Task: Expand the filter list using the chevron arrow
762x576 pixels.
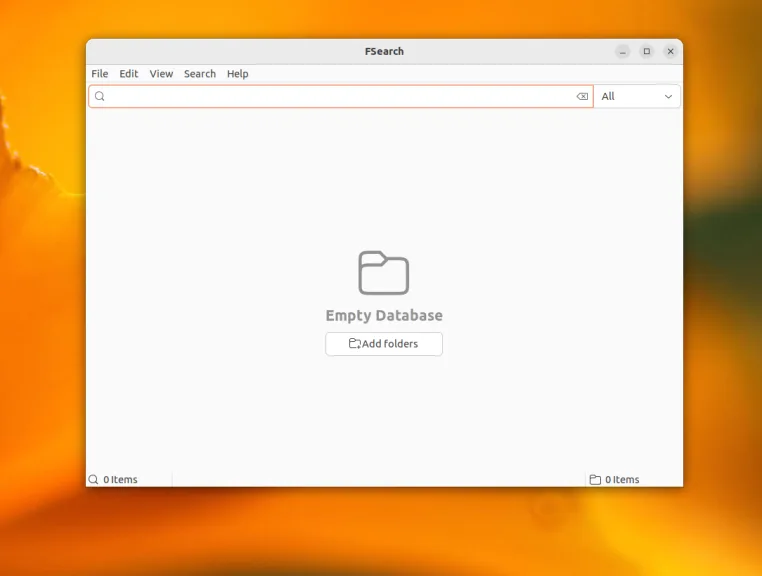Action: pos(669,97)
